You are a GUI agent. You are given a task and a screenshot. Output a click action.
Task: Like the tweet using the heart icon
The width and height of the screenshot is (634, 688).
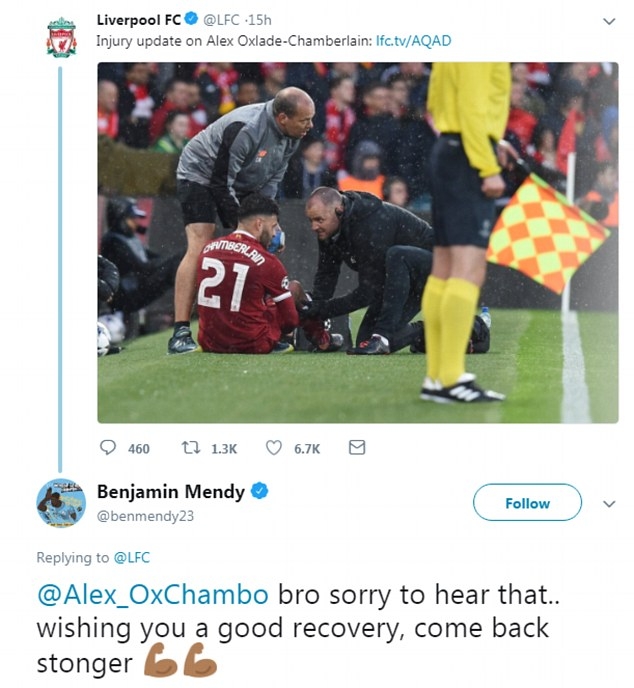click(273, 449)
